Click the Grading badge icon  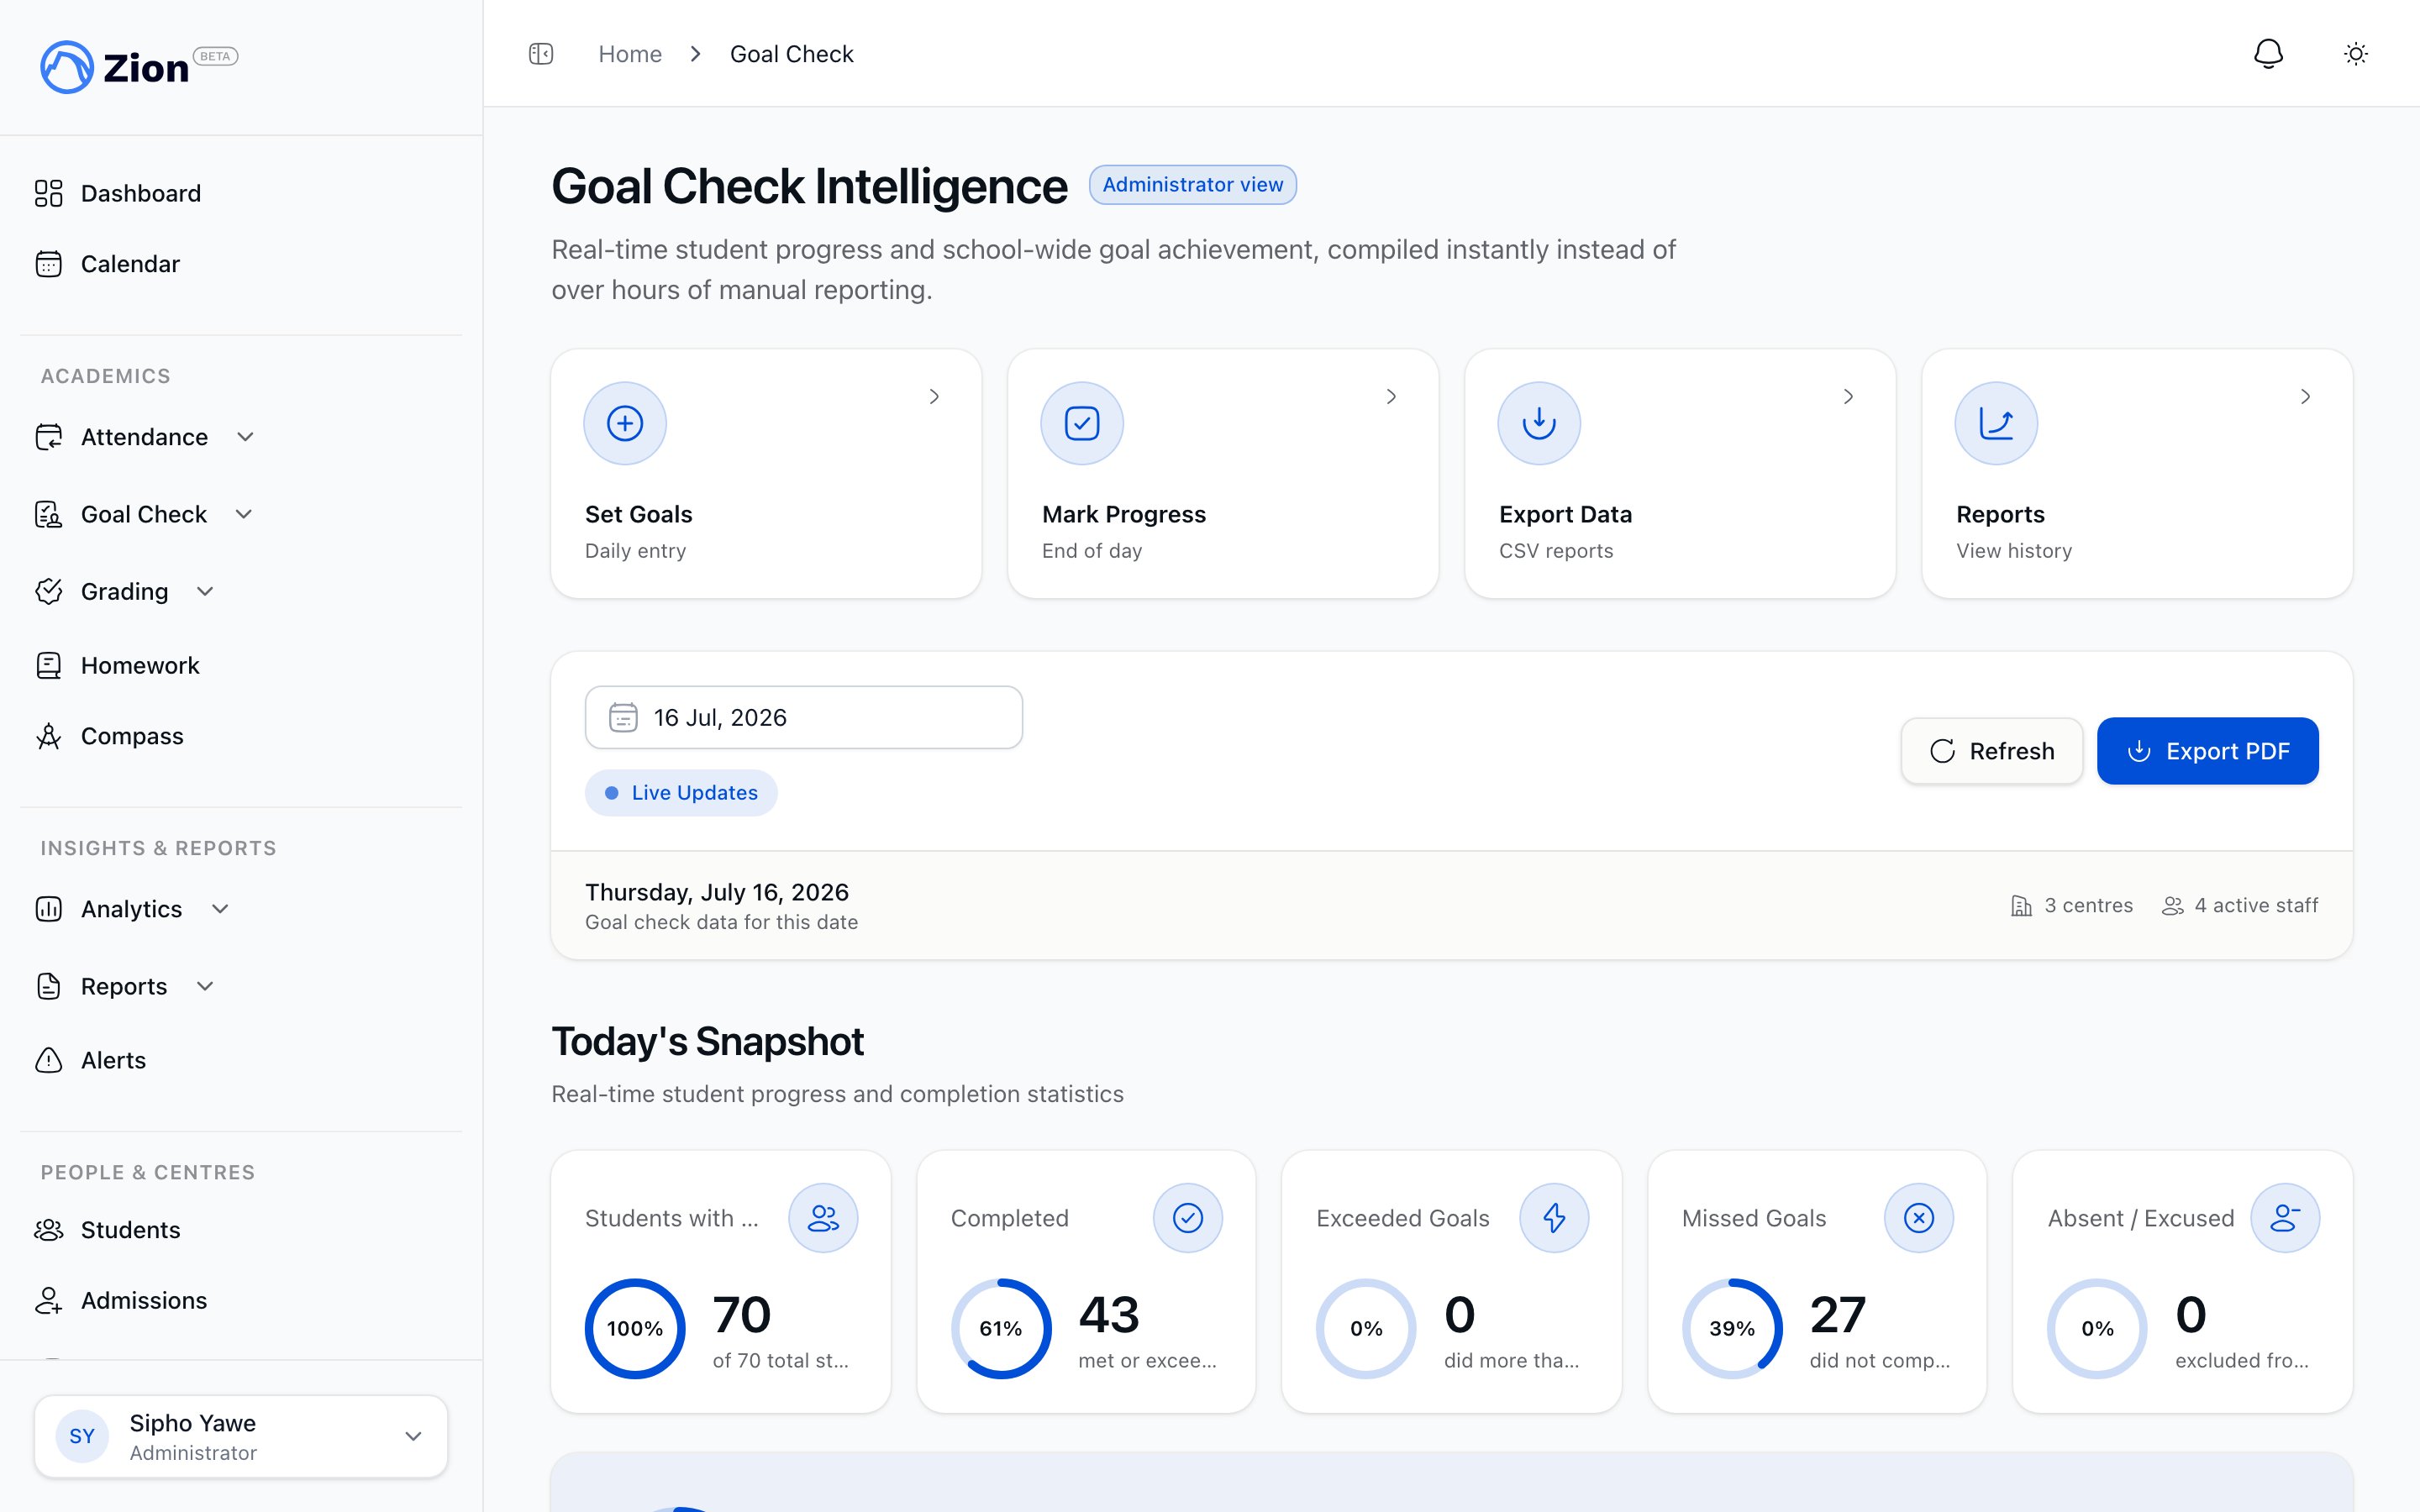pos(48,591)
